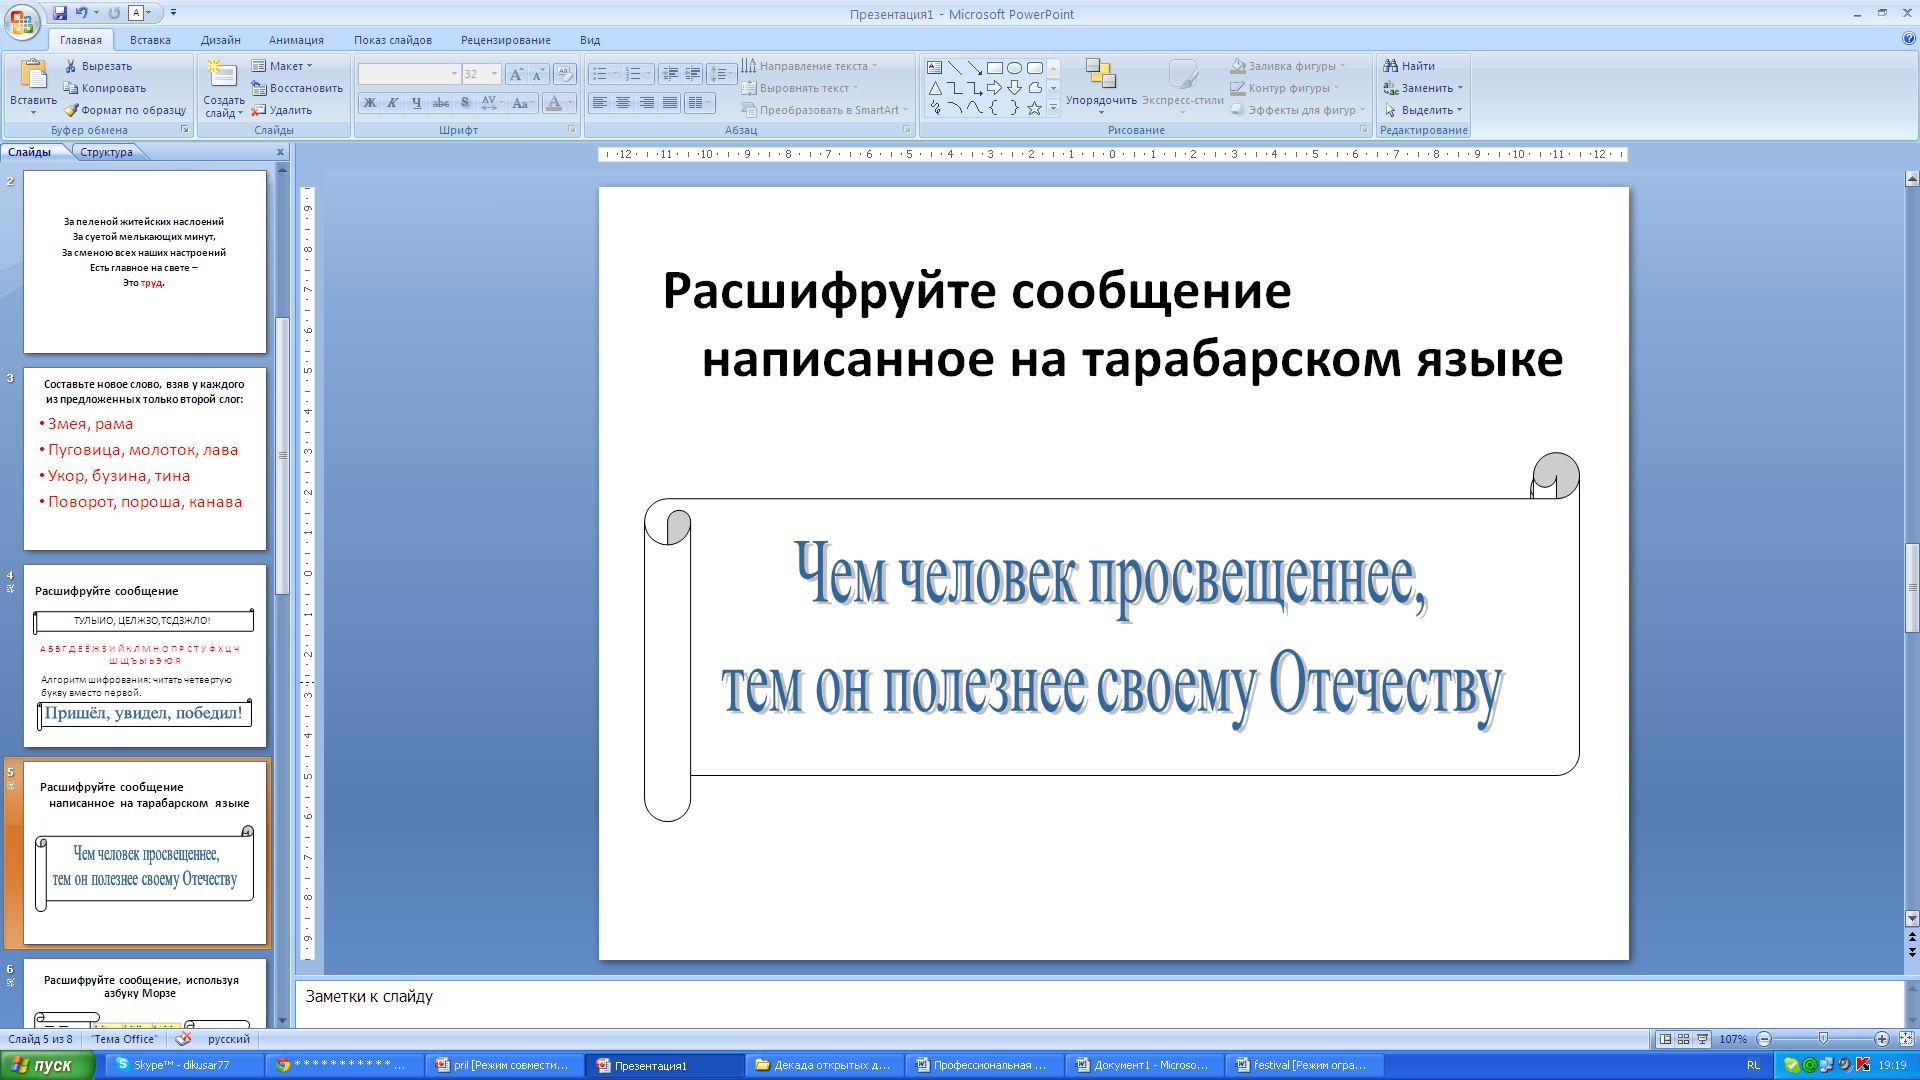Open the change case Aa dropdown
Image resolution: width=1920 pixels, height=1080 pixels.
[x=523, y=103]
